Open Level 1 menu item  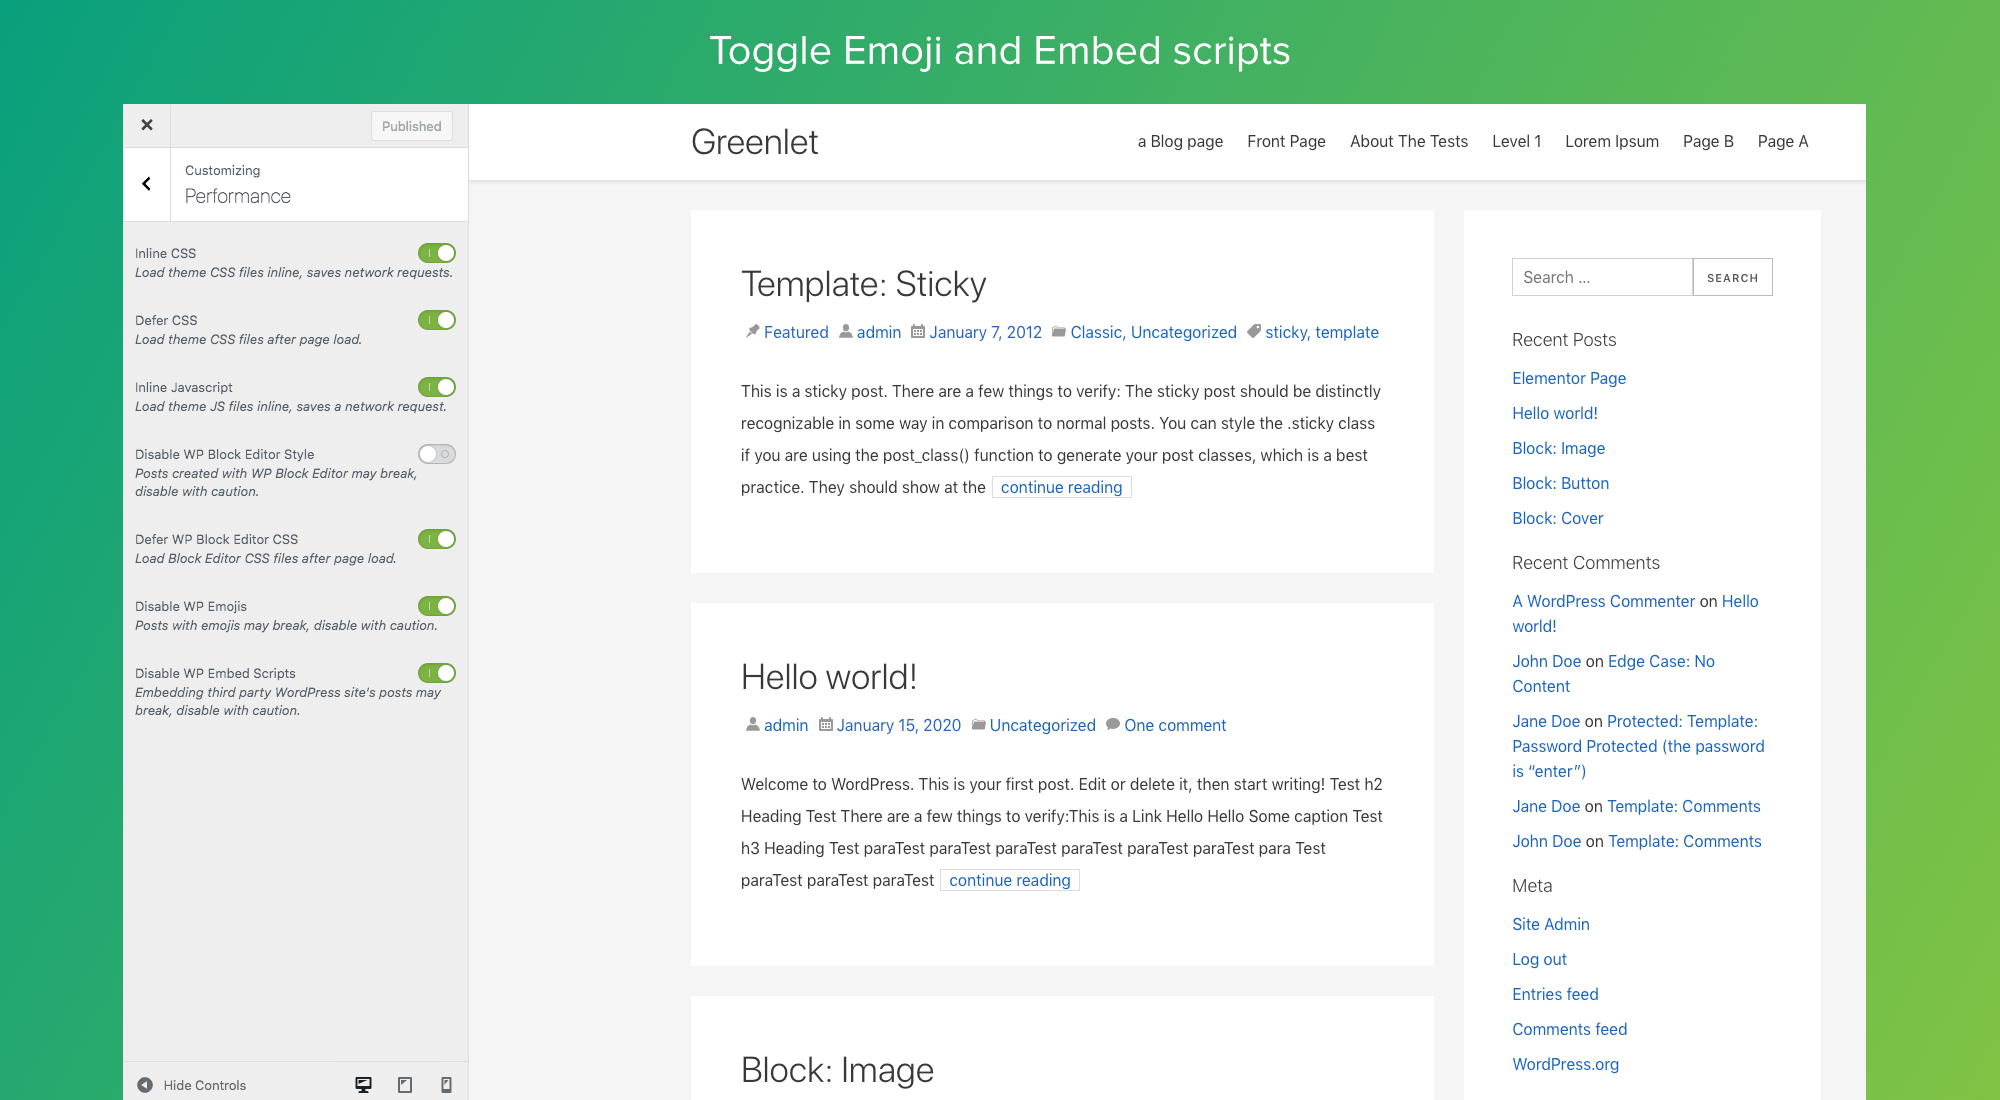(1516, 141)
